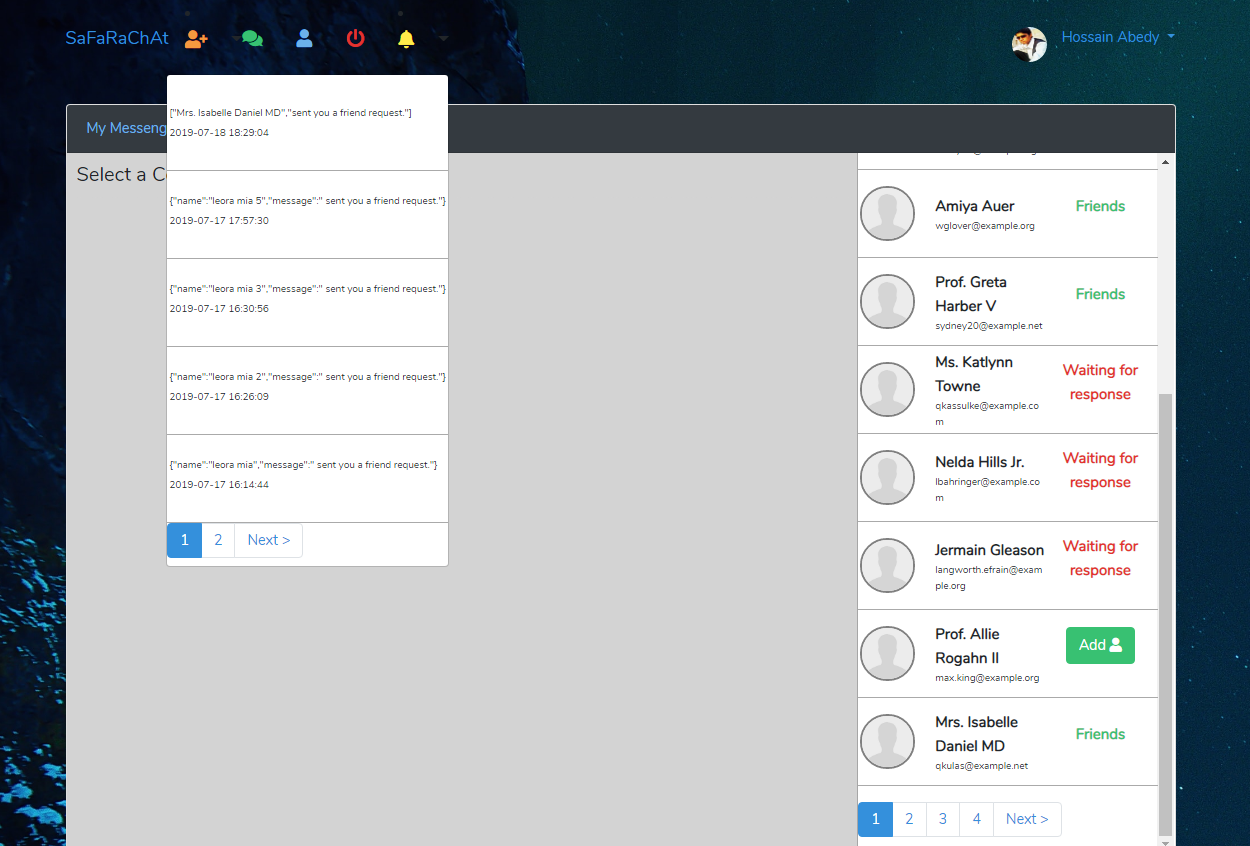Go to page 2 of notifications list
This screenshot has width=1250, height=846.
tap(218, 540)
